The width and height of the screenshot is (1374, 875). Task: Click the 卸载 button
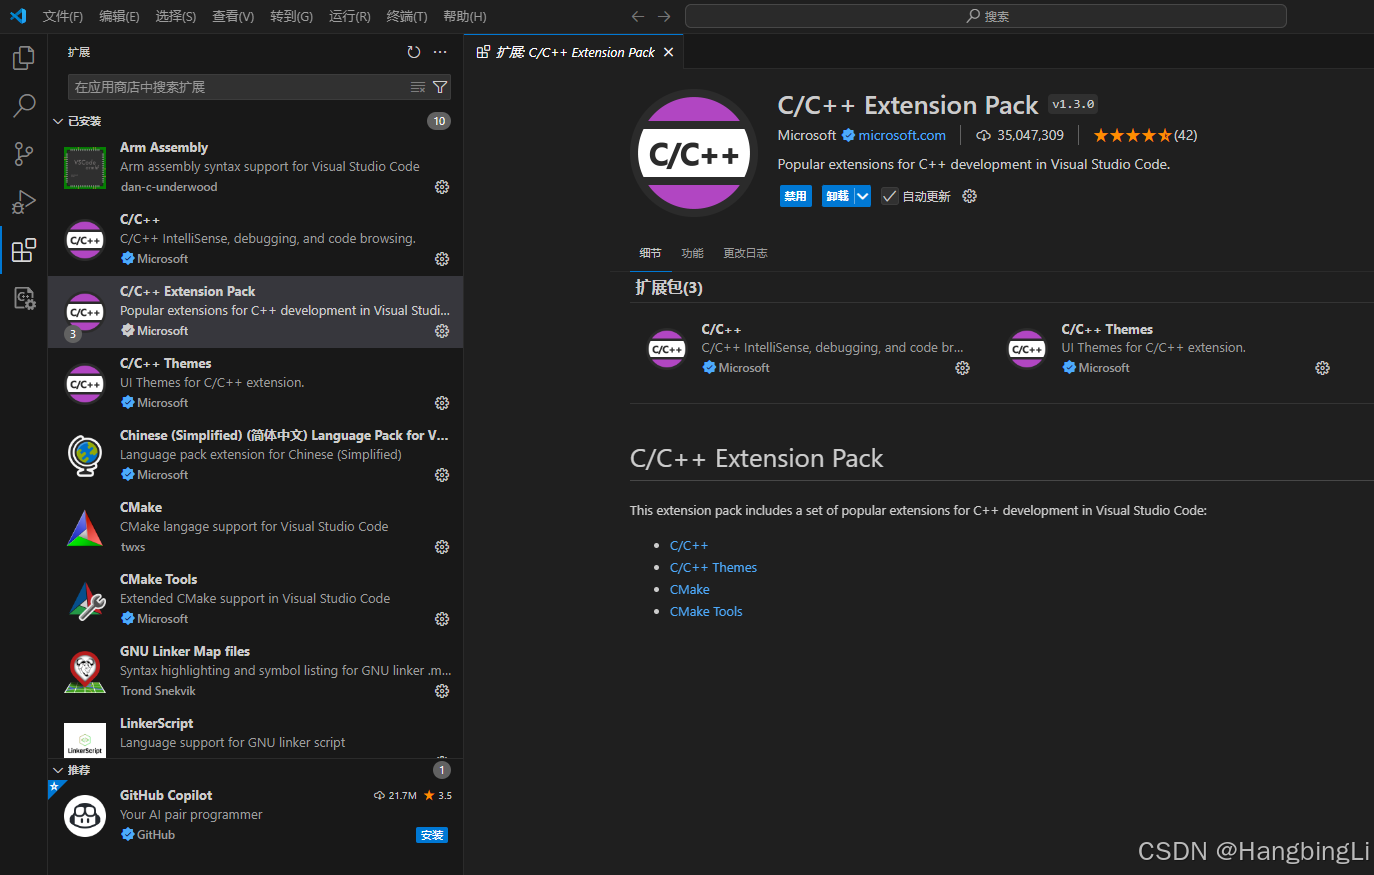(x=838, y=196)
